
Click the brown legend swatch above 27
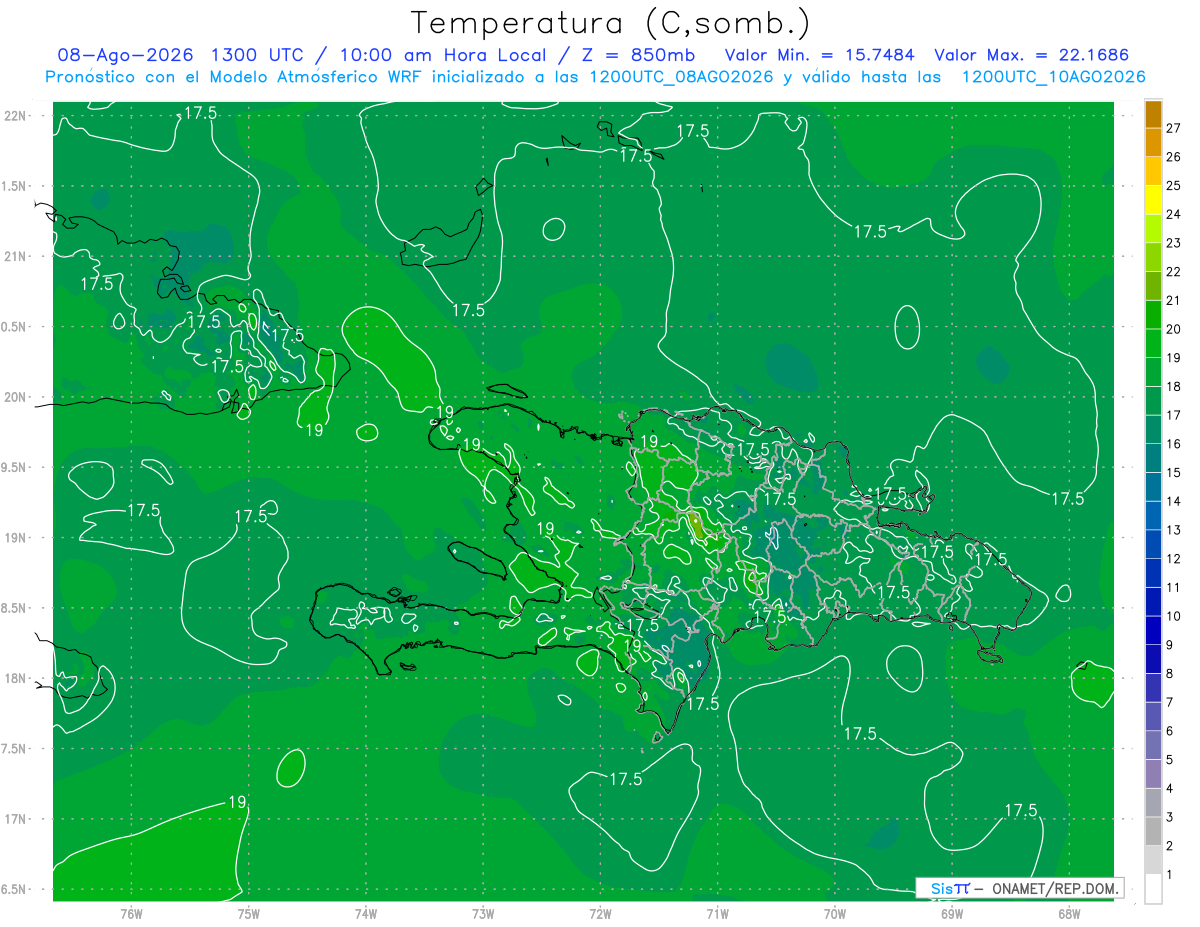[1153, 114]
